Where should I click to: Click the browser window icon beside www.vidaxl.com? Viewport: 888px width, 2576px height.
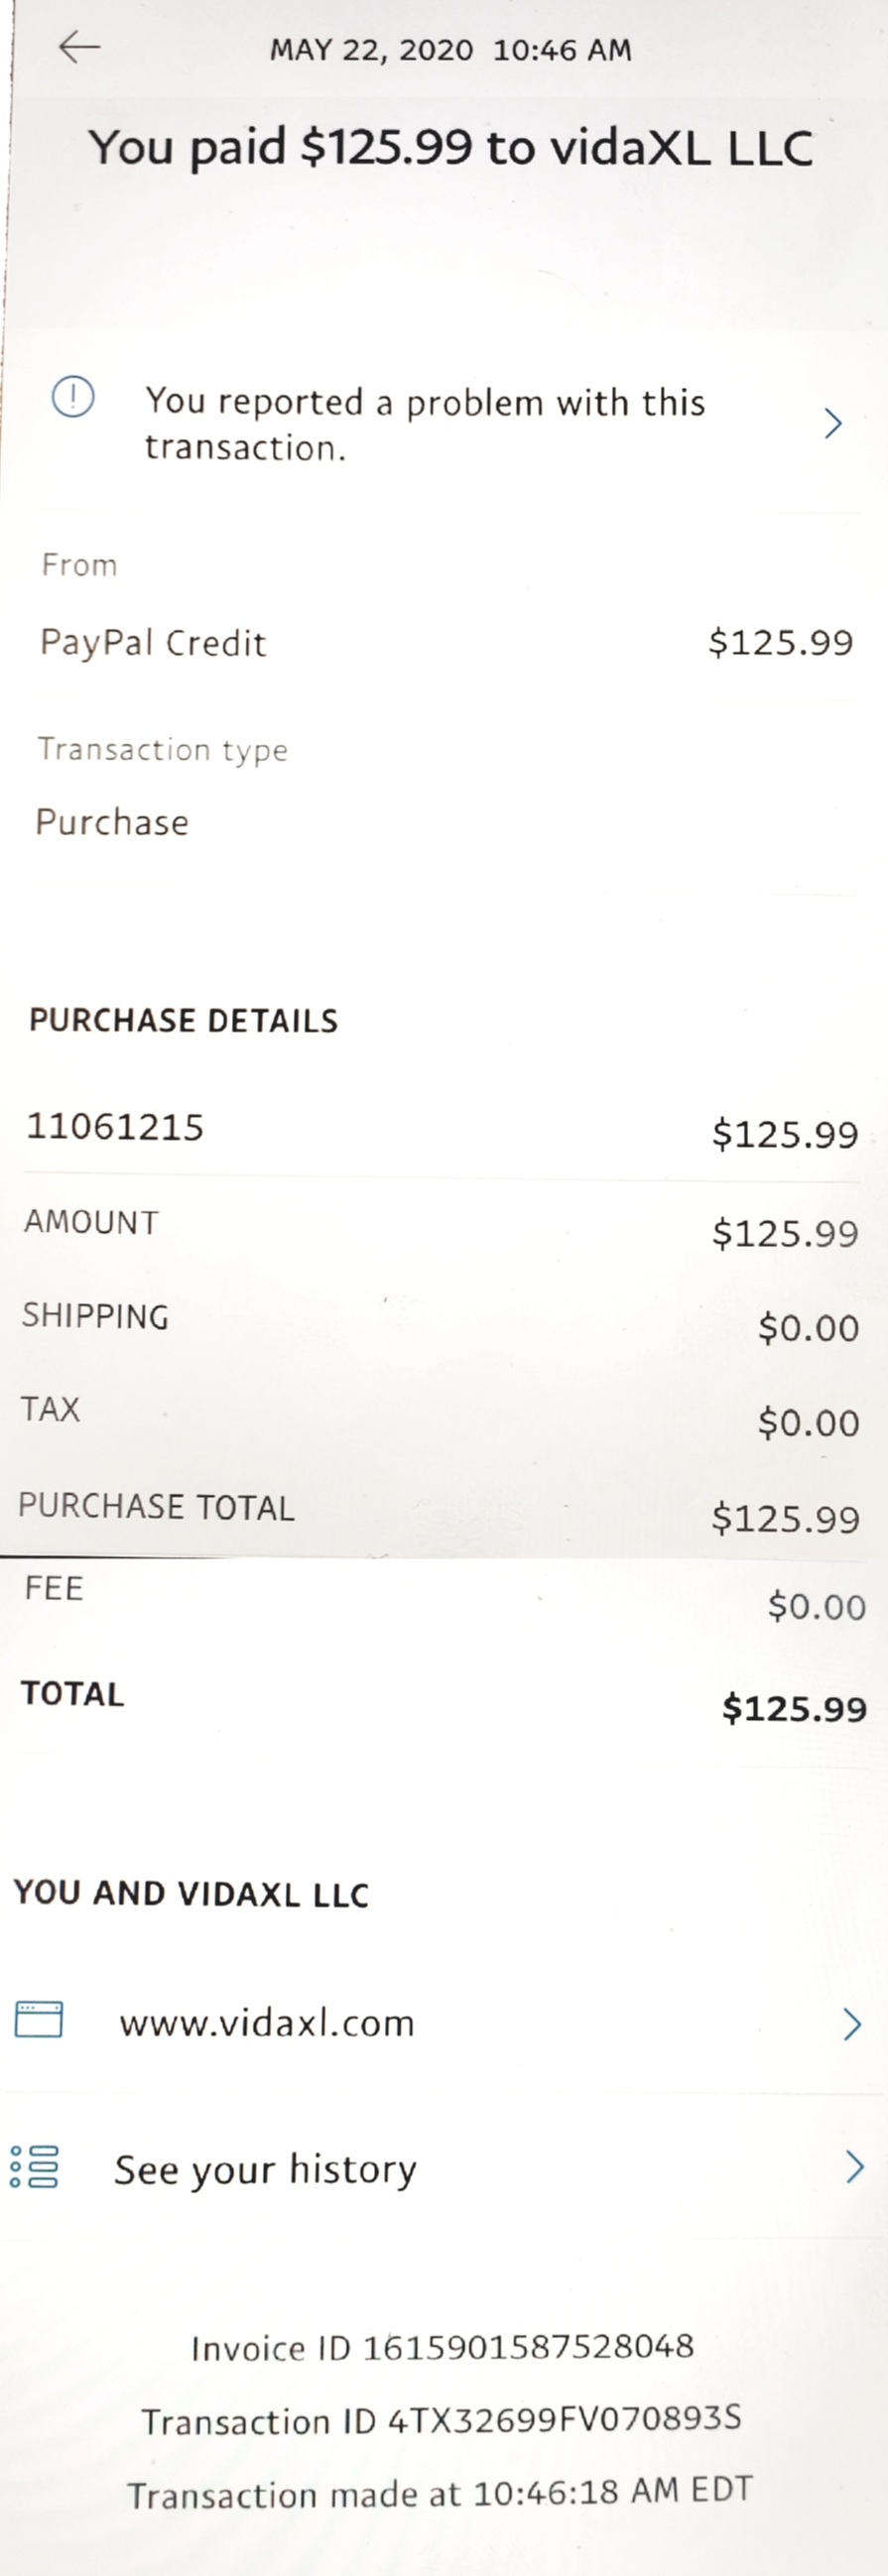pos(39,2019)
